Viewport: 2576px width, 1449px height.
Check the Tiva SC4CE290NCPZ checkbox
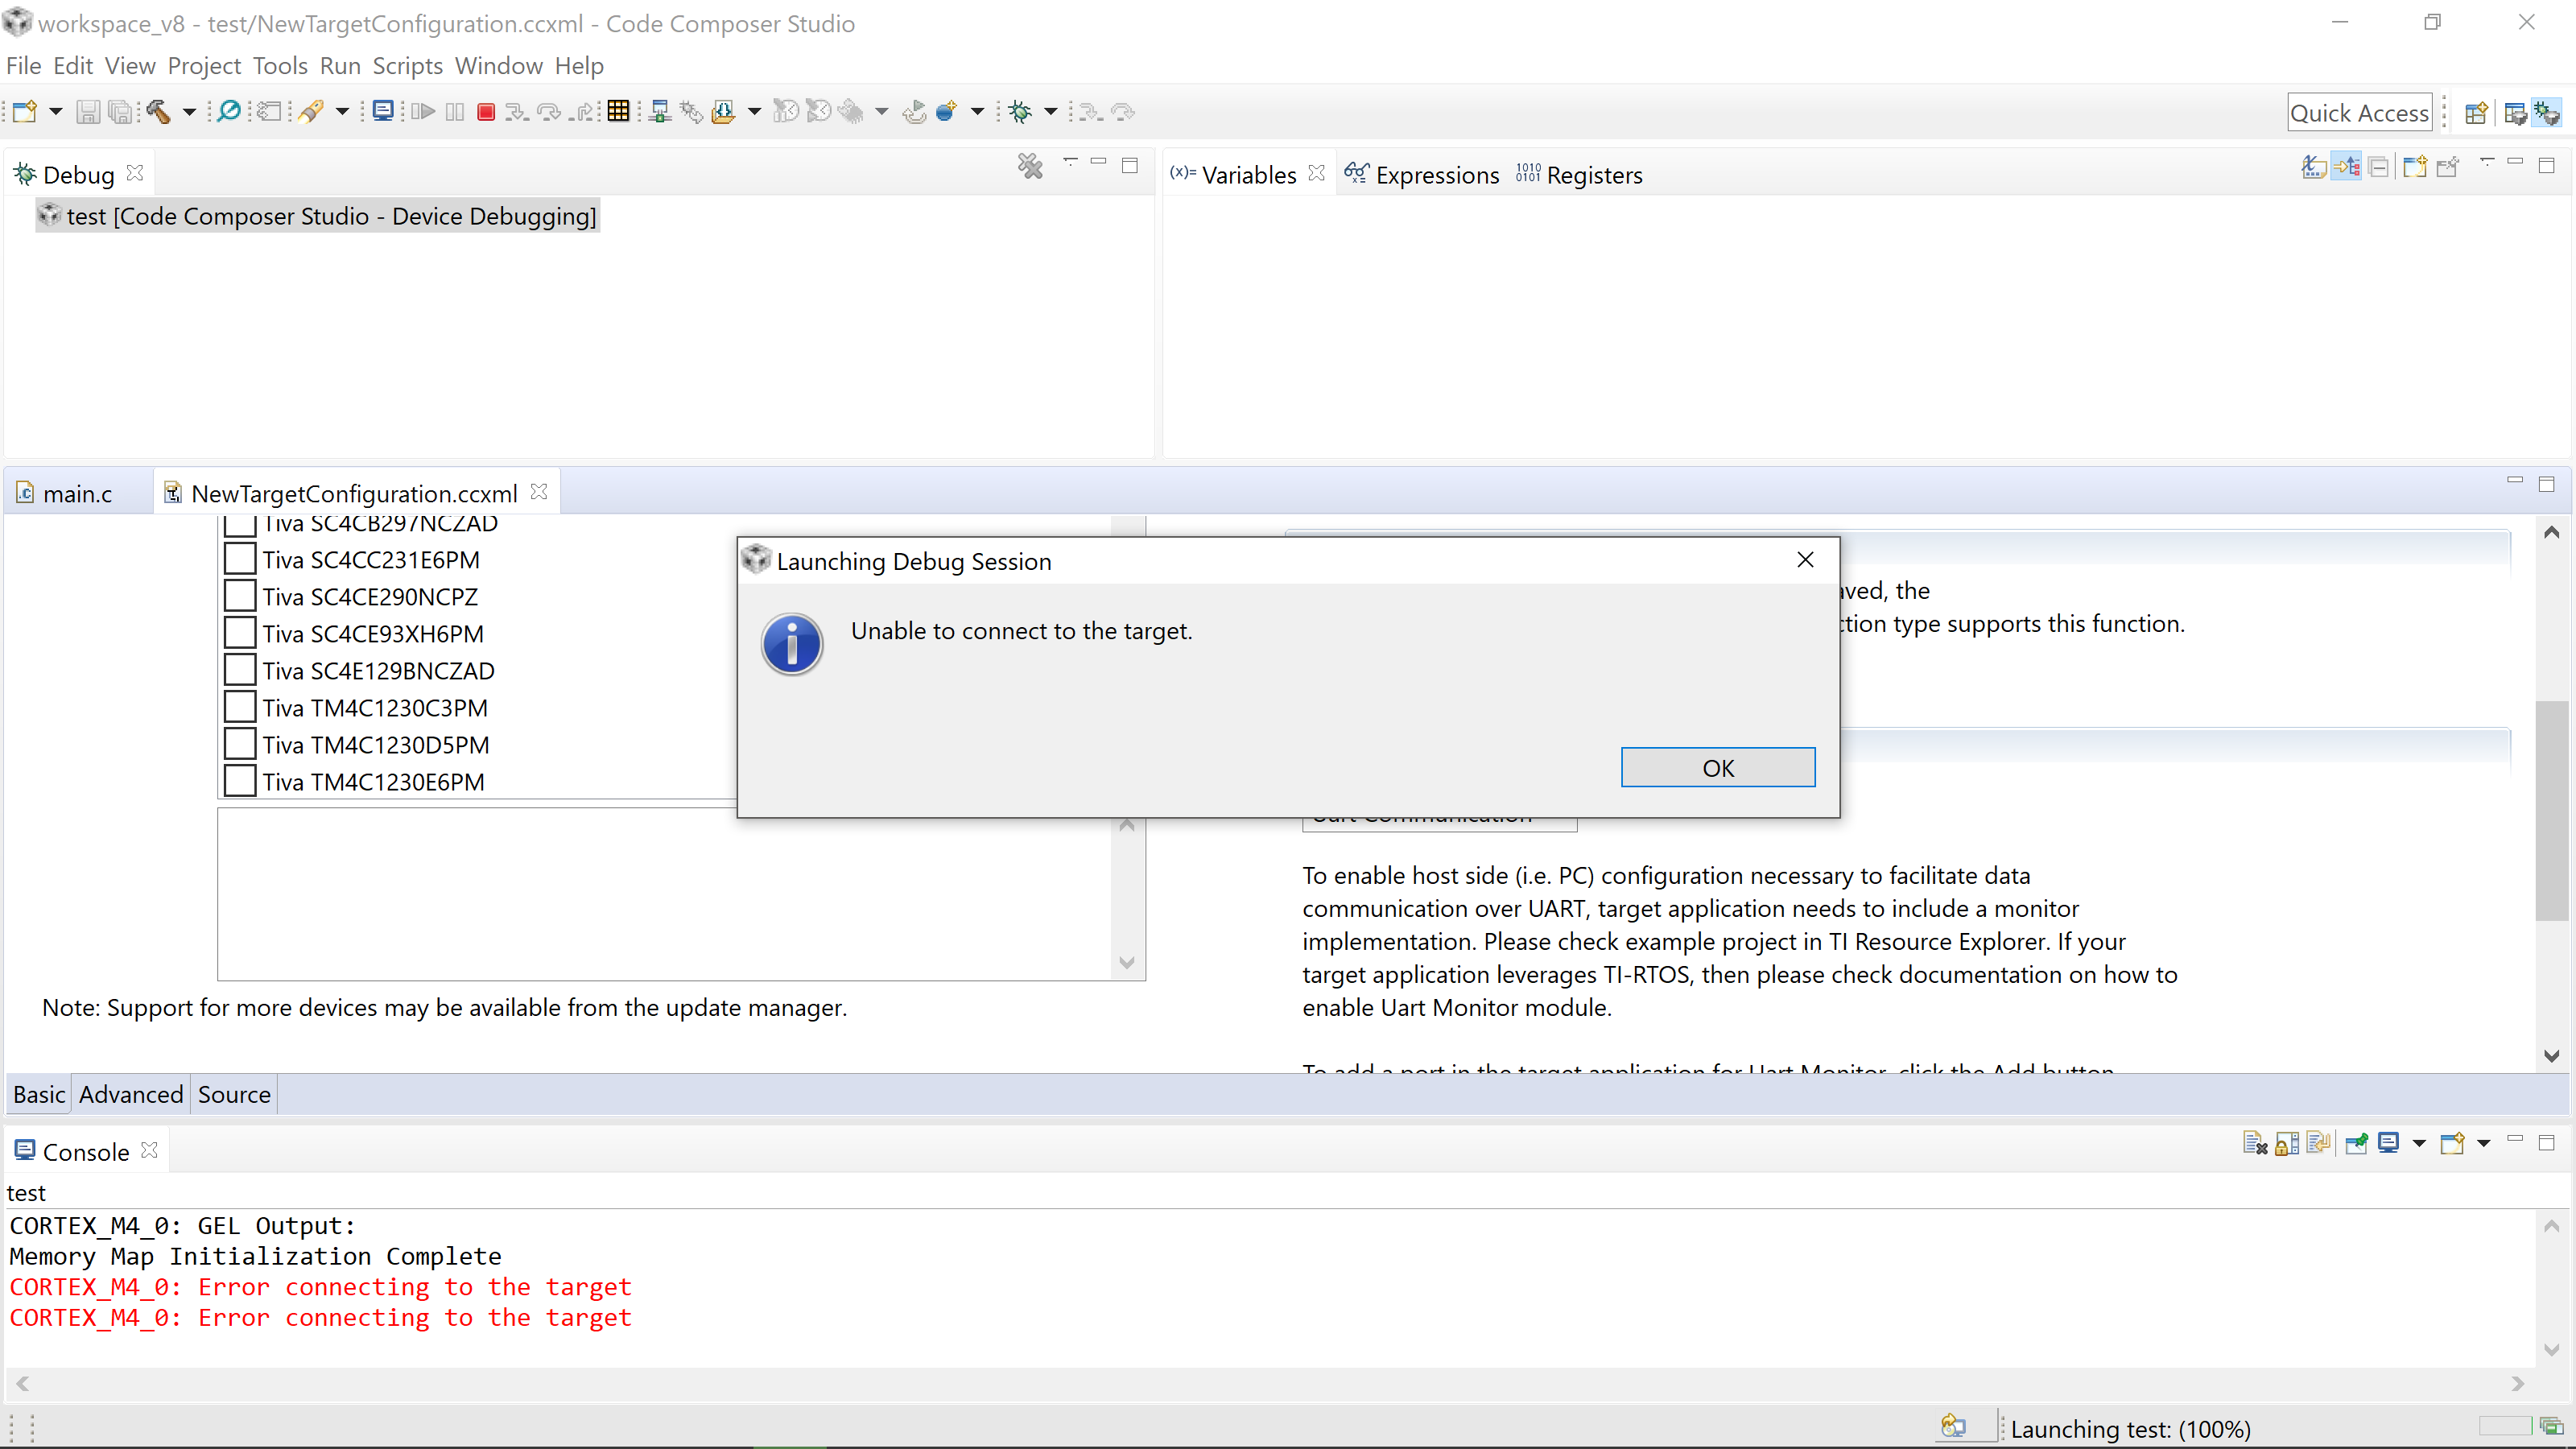point(240,595)
